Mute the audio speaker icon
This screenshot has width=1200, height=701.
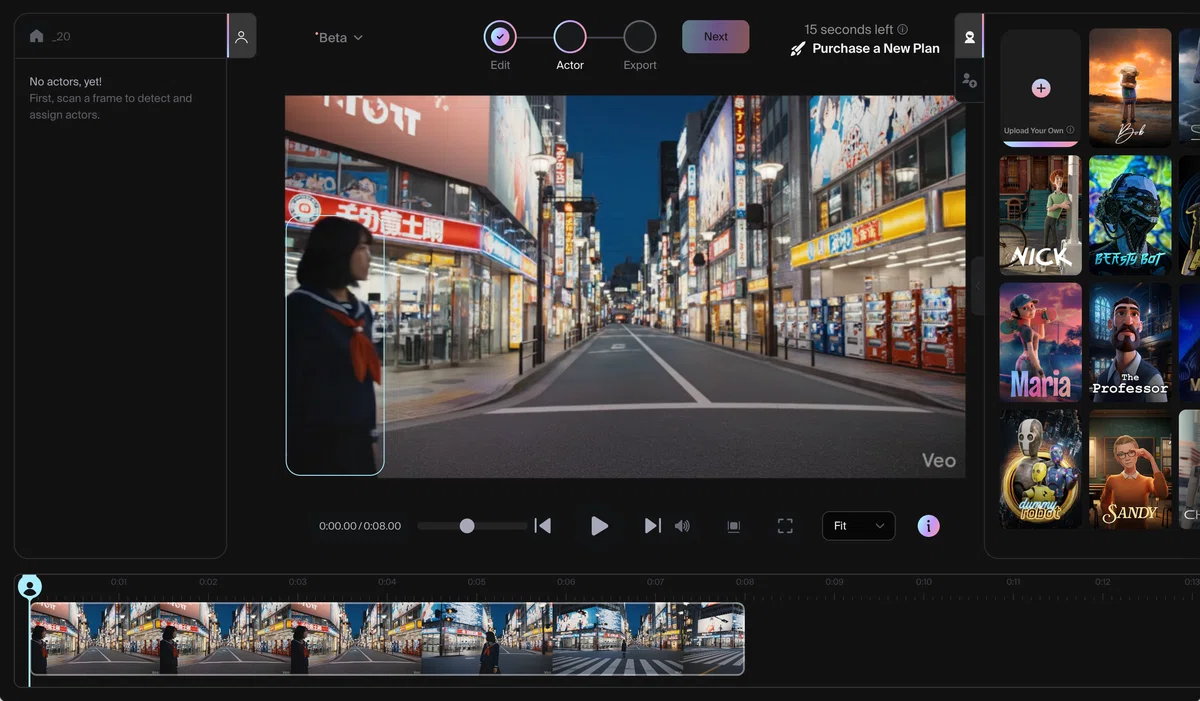pos(682,526)
